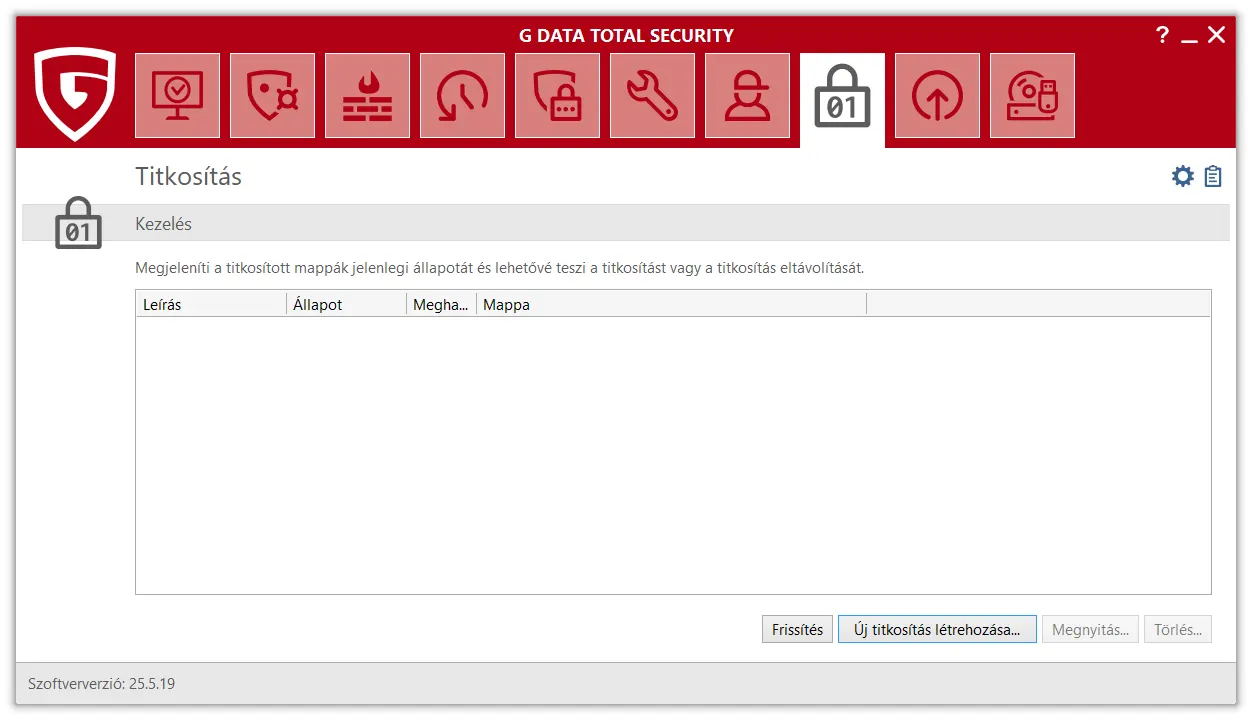Screen dimensions: 1252x720
Task: Click Új titkosítás létrehozása button
Action: click(x=937, y=629)
